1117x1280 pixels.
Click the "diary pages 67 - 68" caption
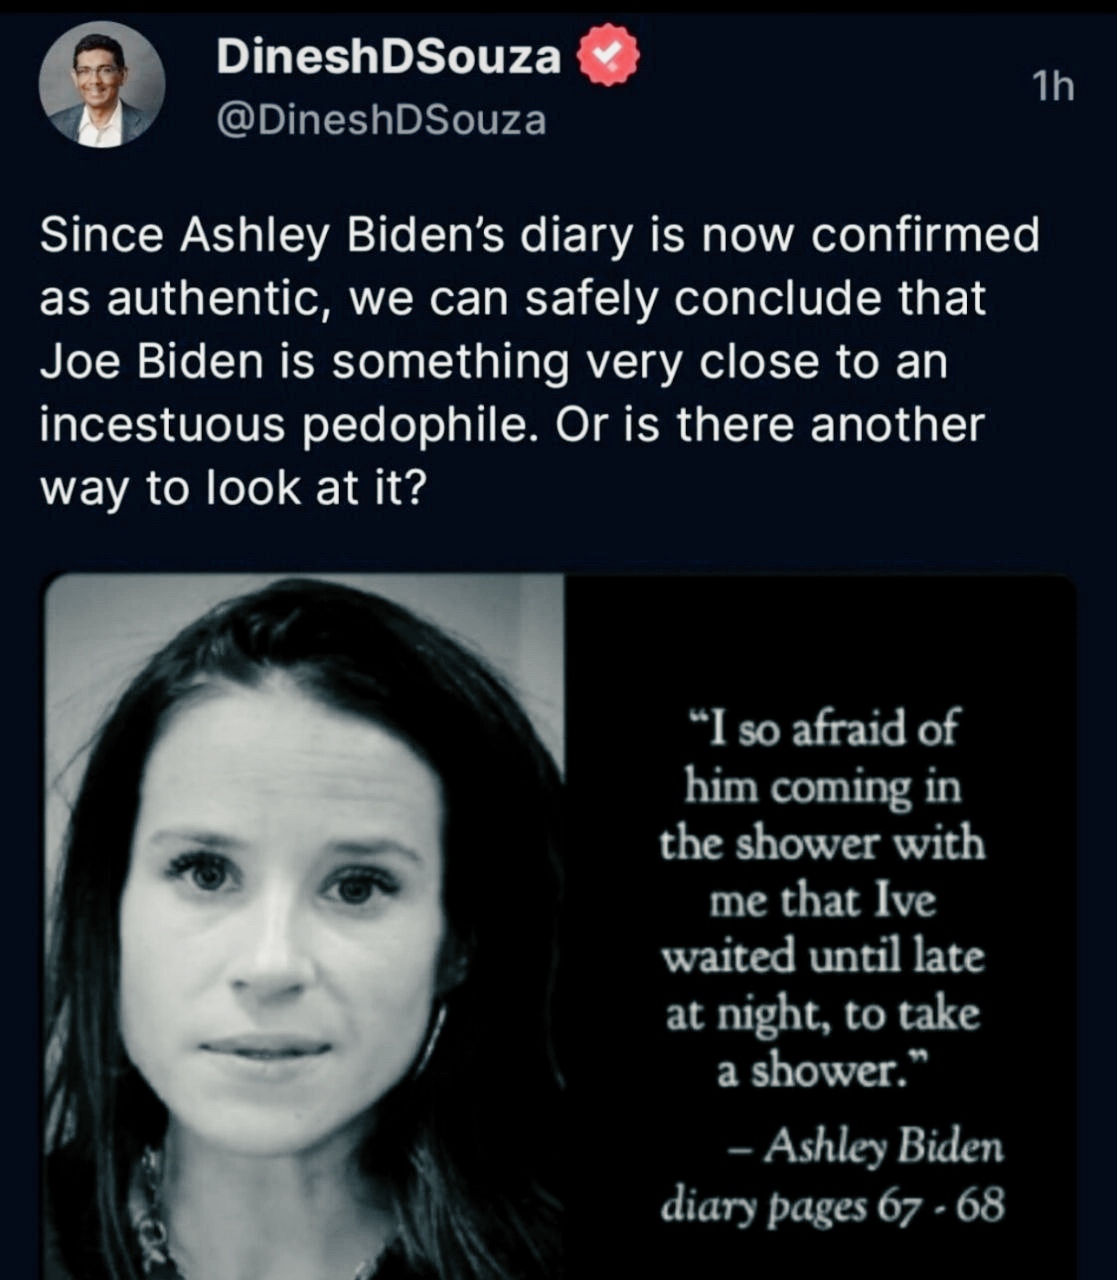click(832, 1207)
